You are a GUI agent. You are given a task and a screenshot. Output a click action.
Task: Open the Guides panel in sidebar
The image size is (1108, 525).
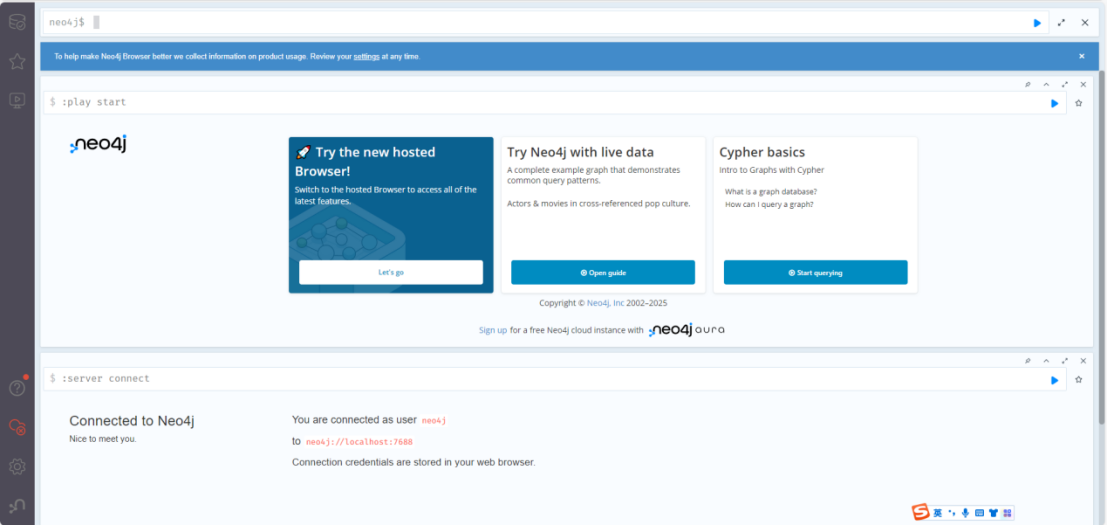tap(17, 100)
